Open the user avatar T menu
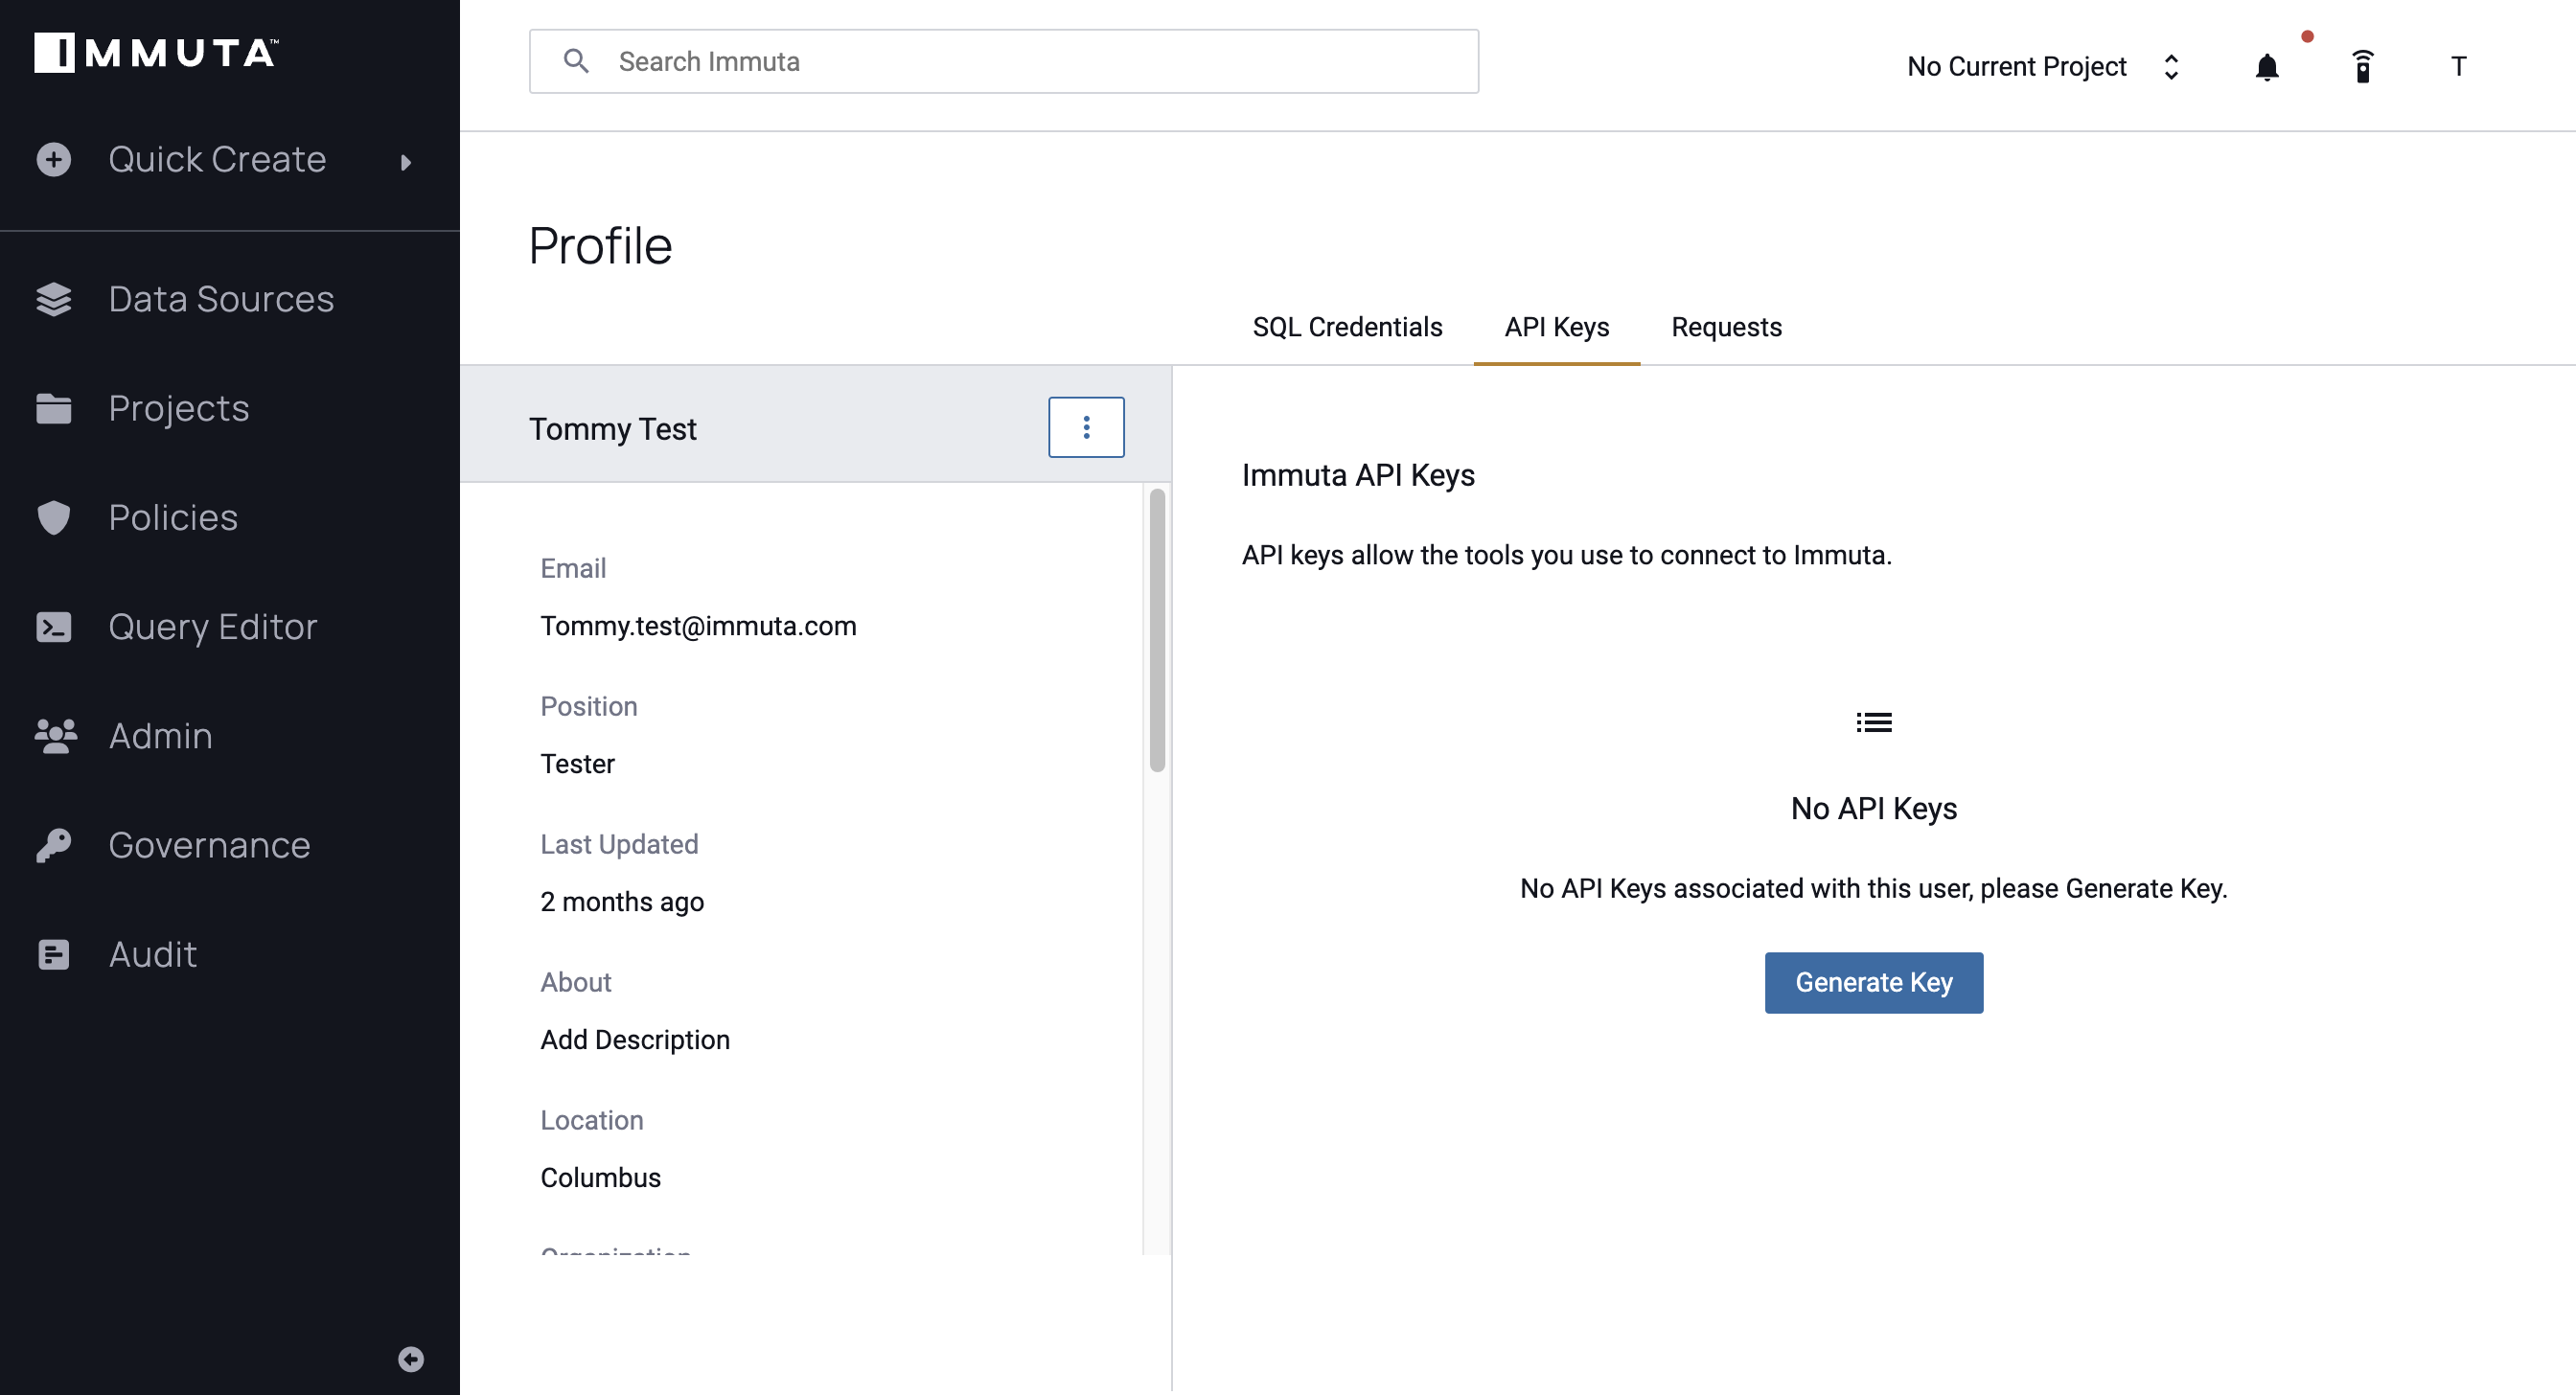This screenshot has width=2576, height=1395. pyautogui.click(x=2459, y=66)
